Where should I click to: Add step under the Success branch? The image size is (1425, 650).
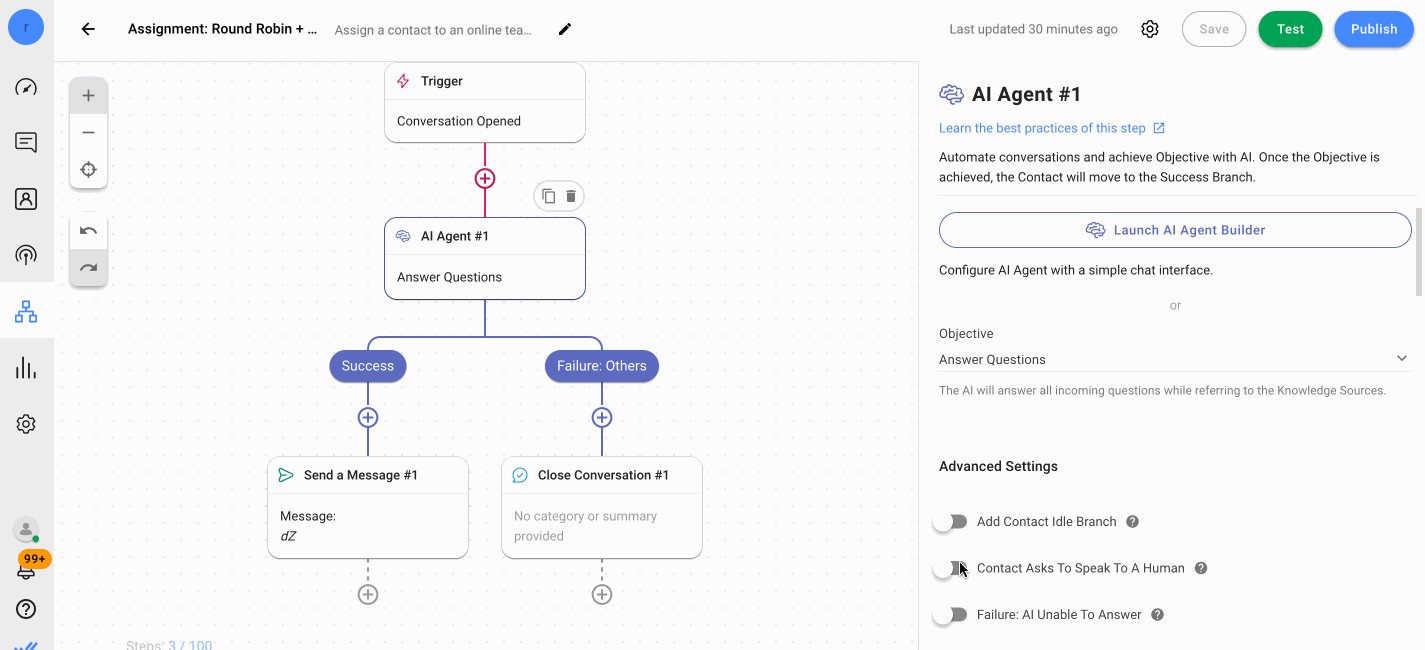[x=368, y=417]
